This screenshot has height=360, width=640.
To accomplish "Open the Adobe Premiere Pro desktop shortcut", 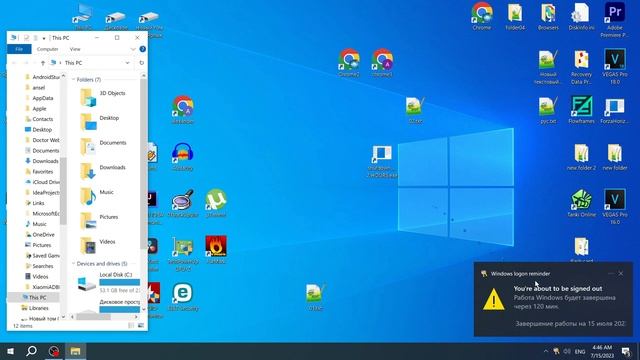I will [x=614, y=20].
